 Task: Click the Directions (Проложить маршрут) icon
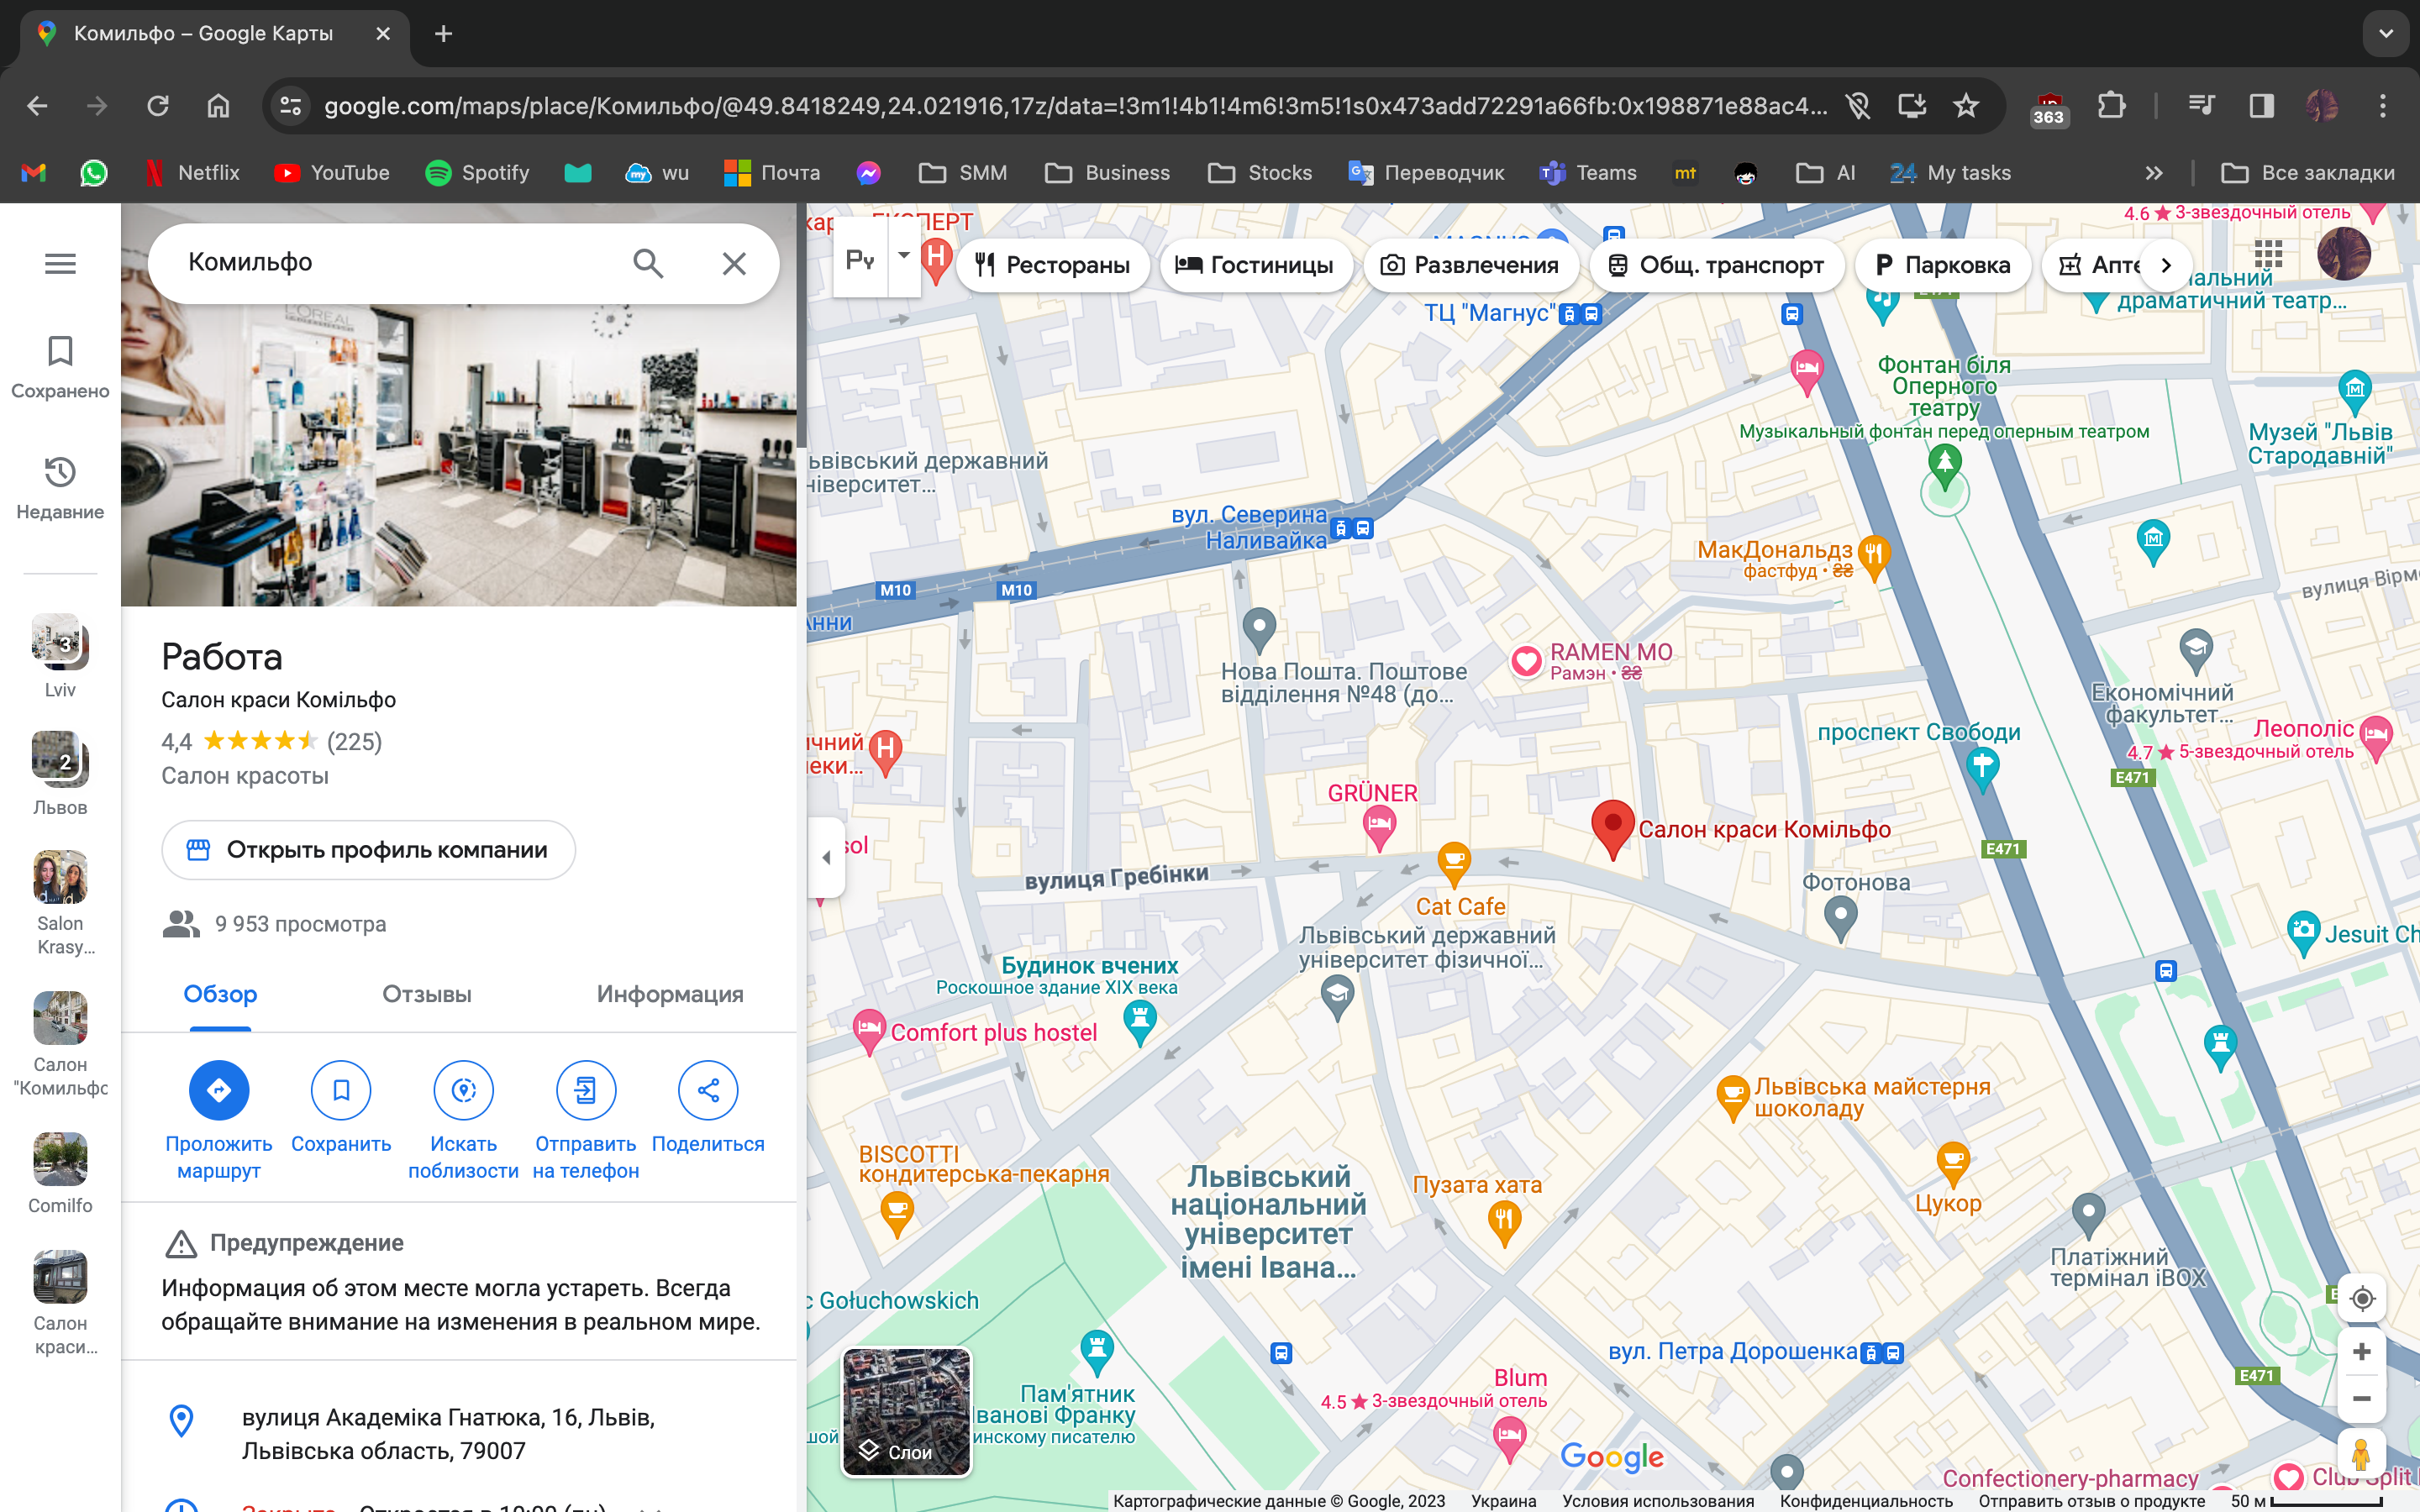[219, 1090]
